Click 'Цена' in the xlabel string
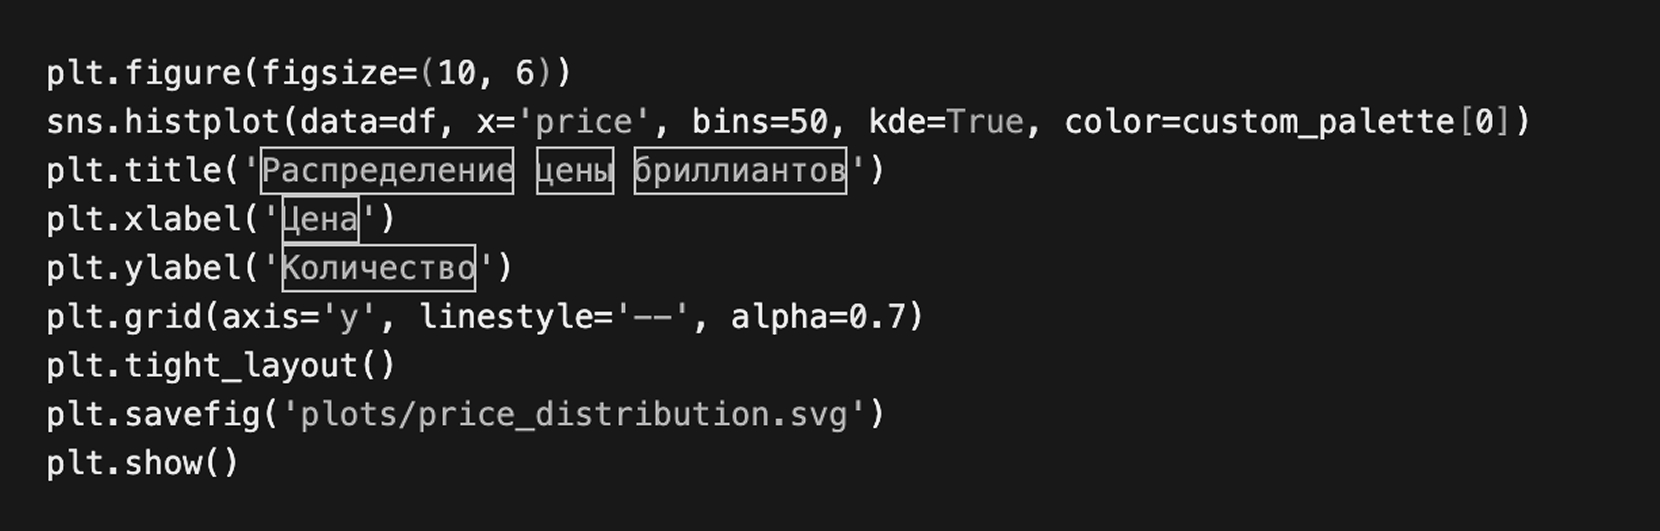 click(319, 219)
